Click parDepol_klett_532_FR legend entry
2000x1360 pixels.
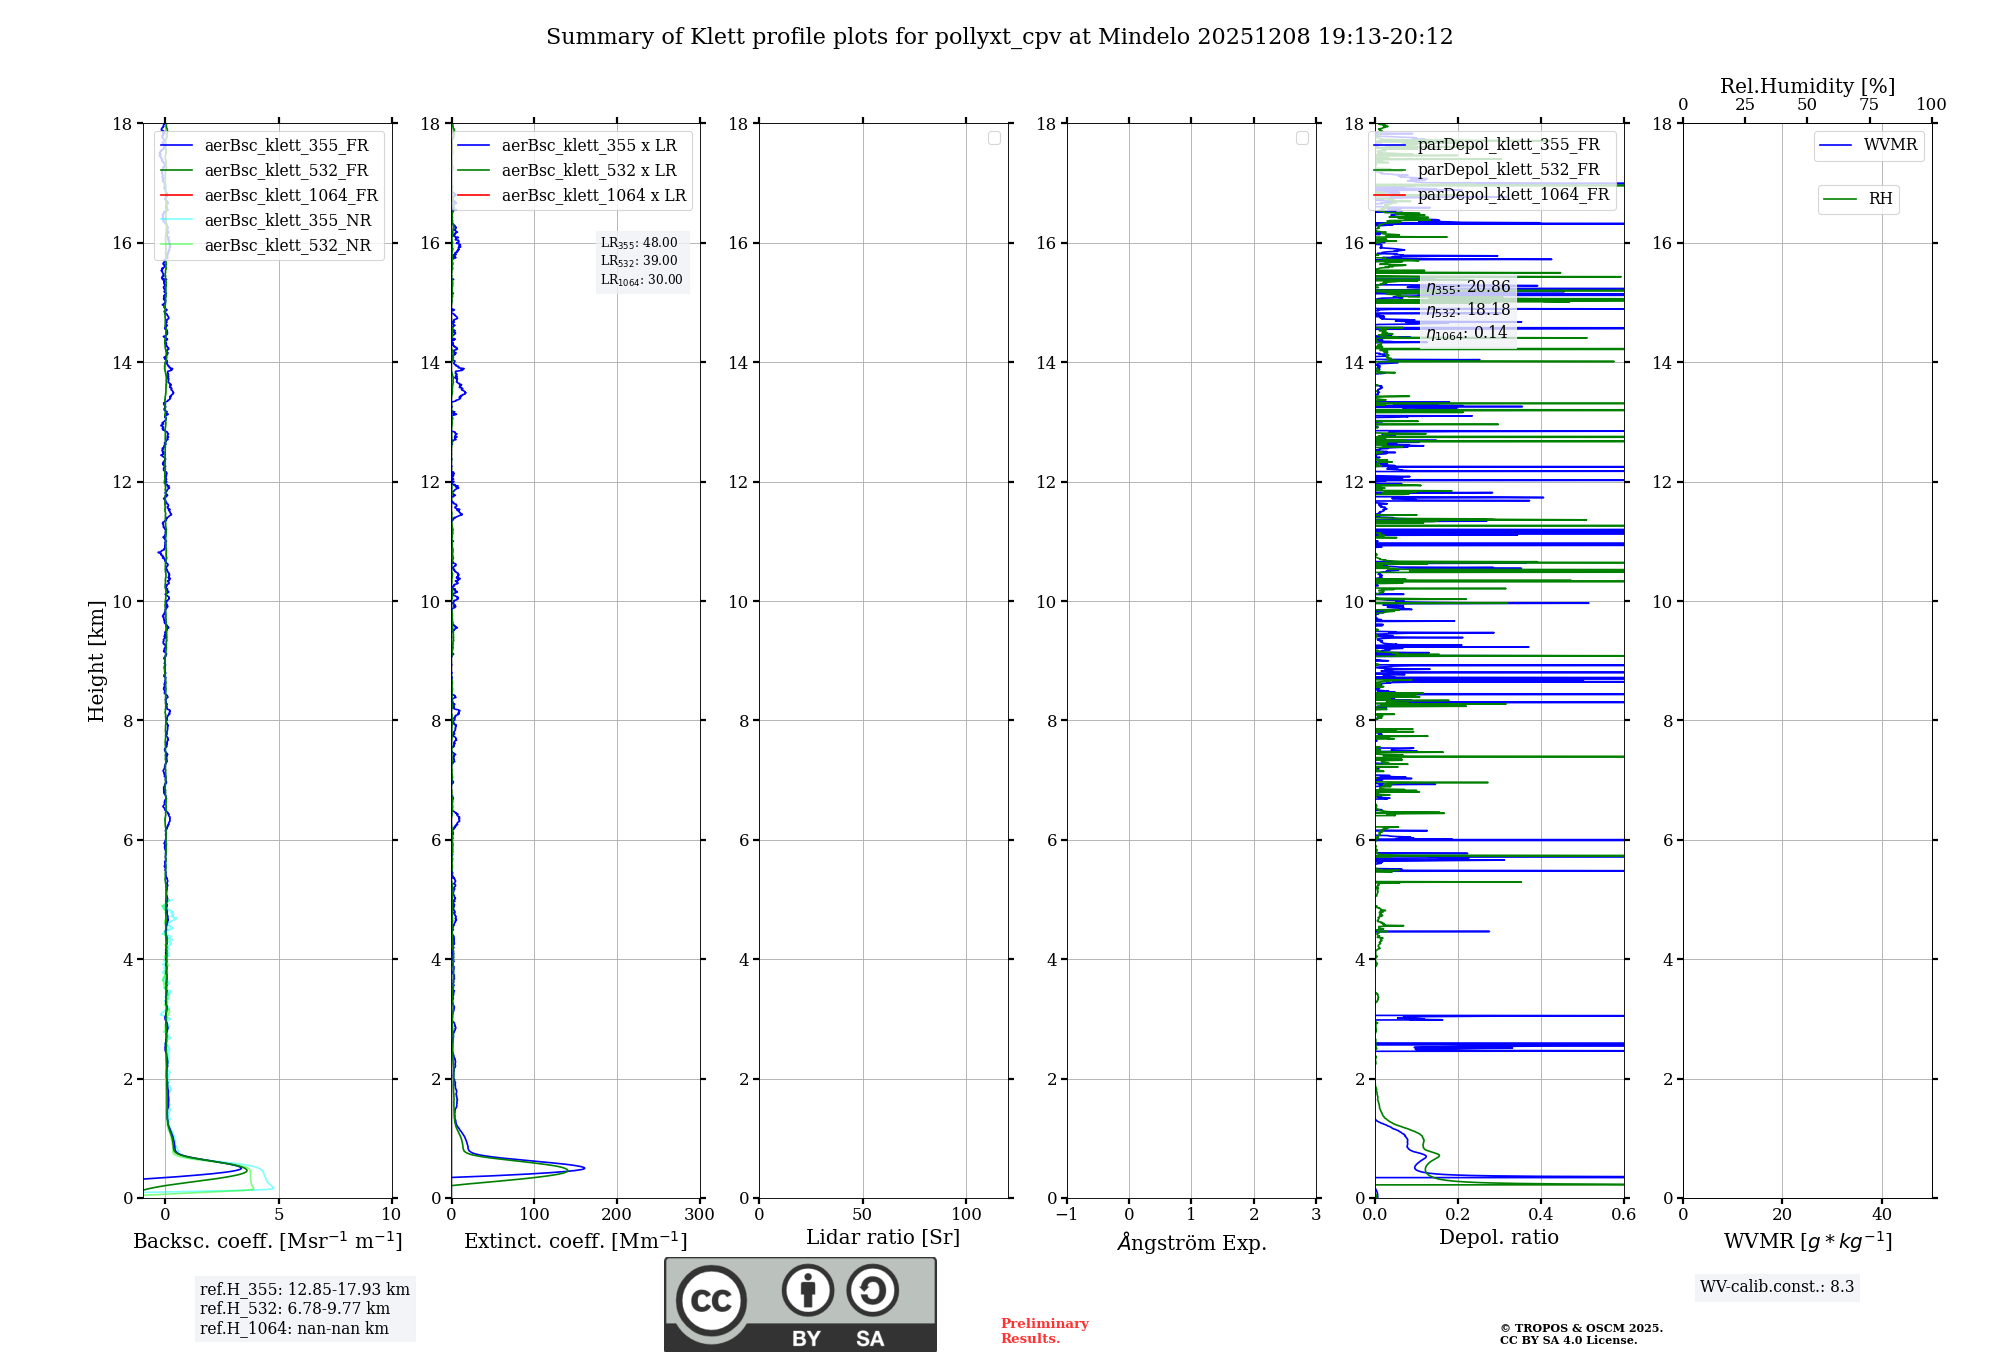[1508, 170]
